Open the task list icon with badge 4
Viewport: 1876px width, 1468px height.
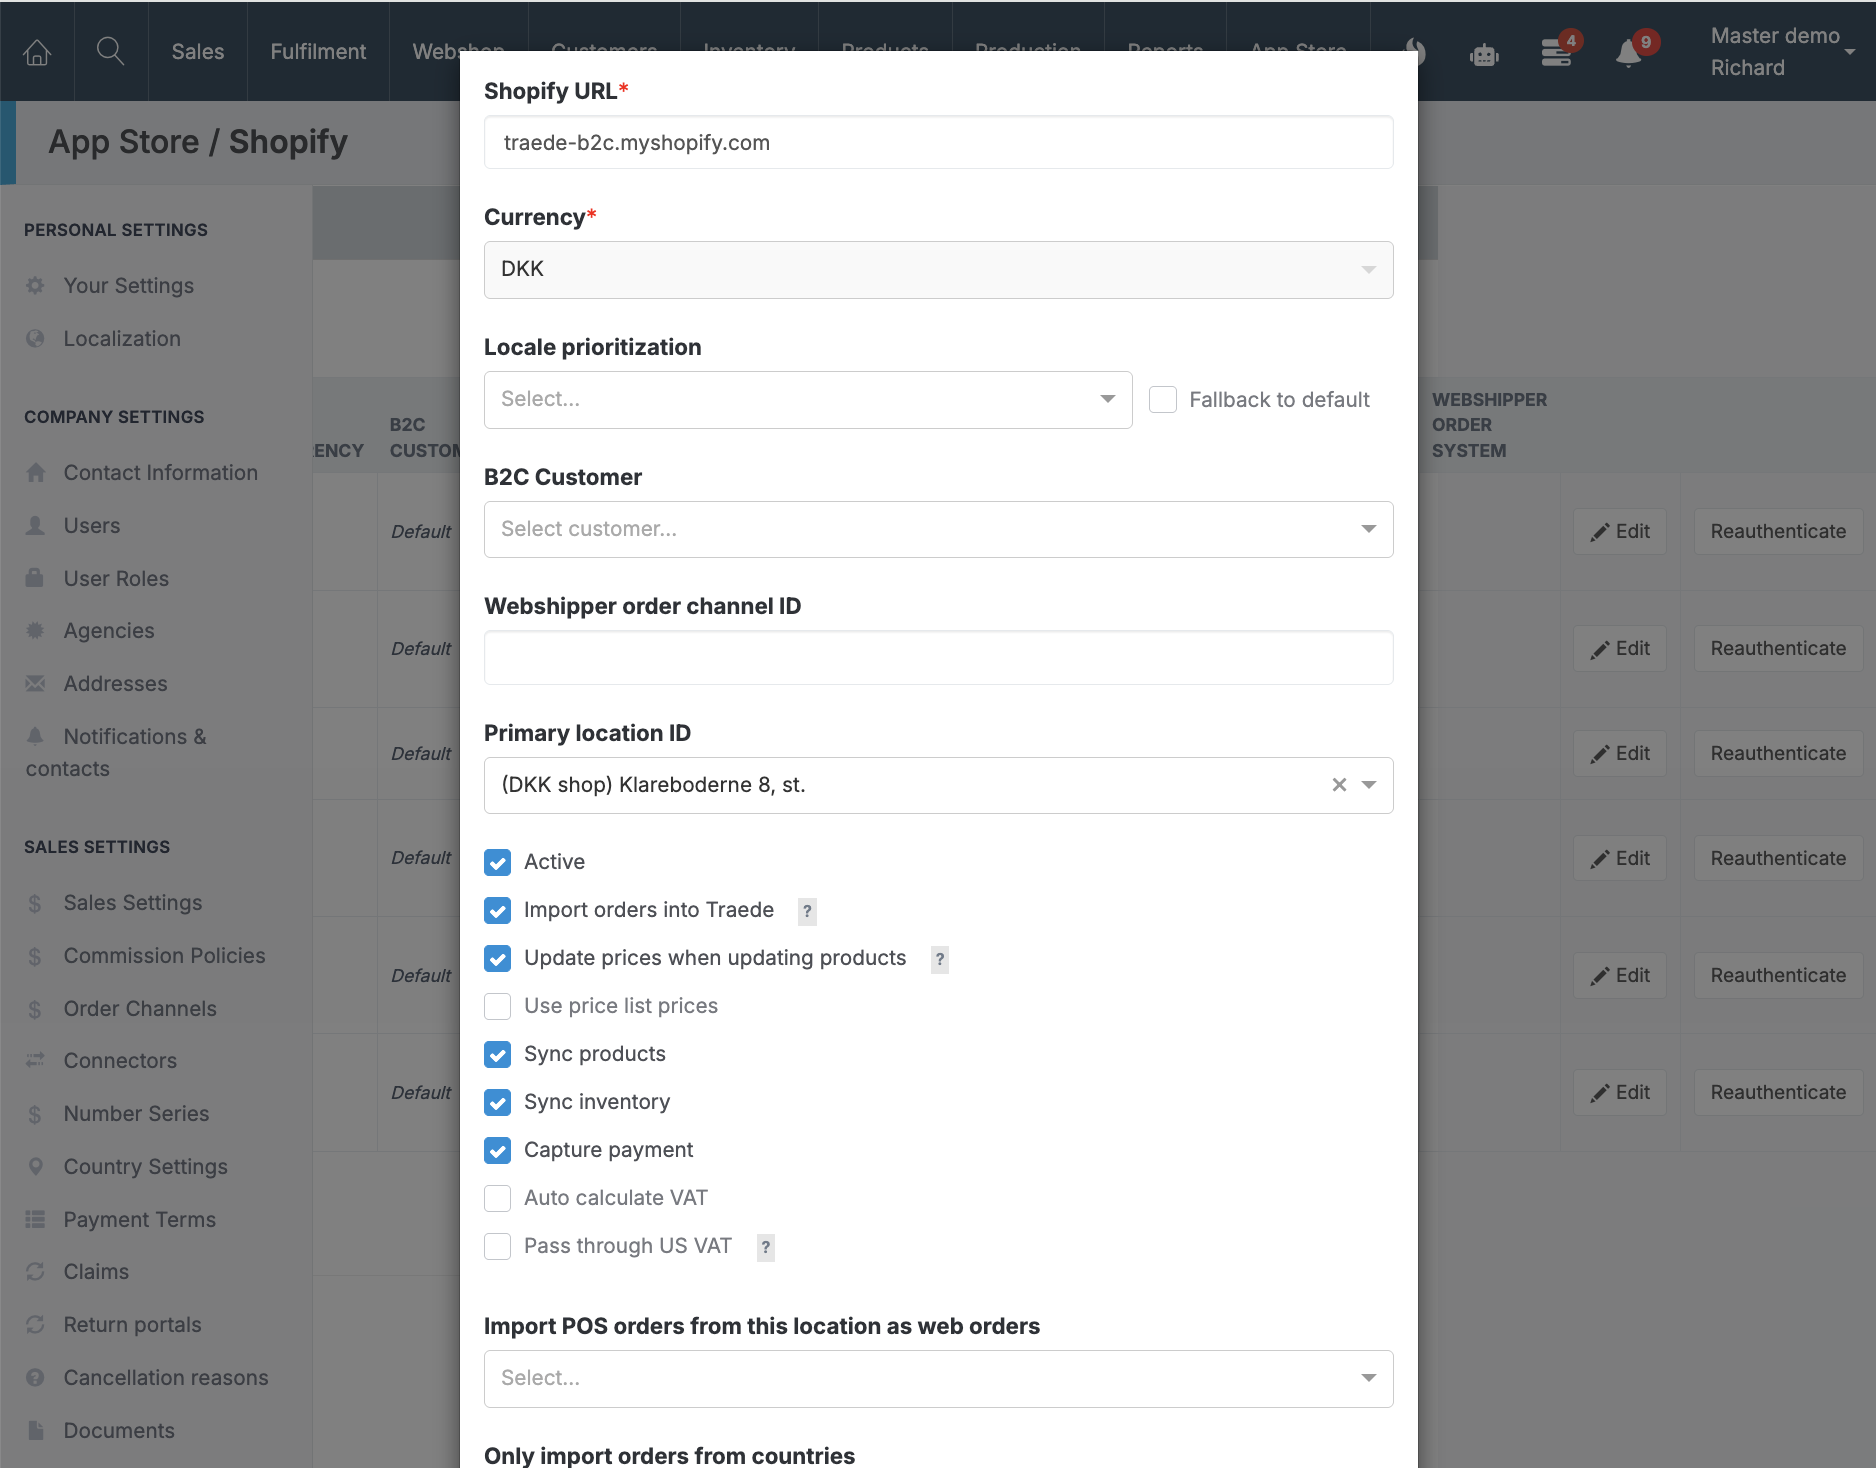click(1558, 51)
